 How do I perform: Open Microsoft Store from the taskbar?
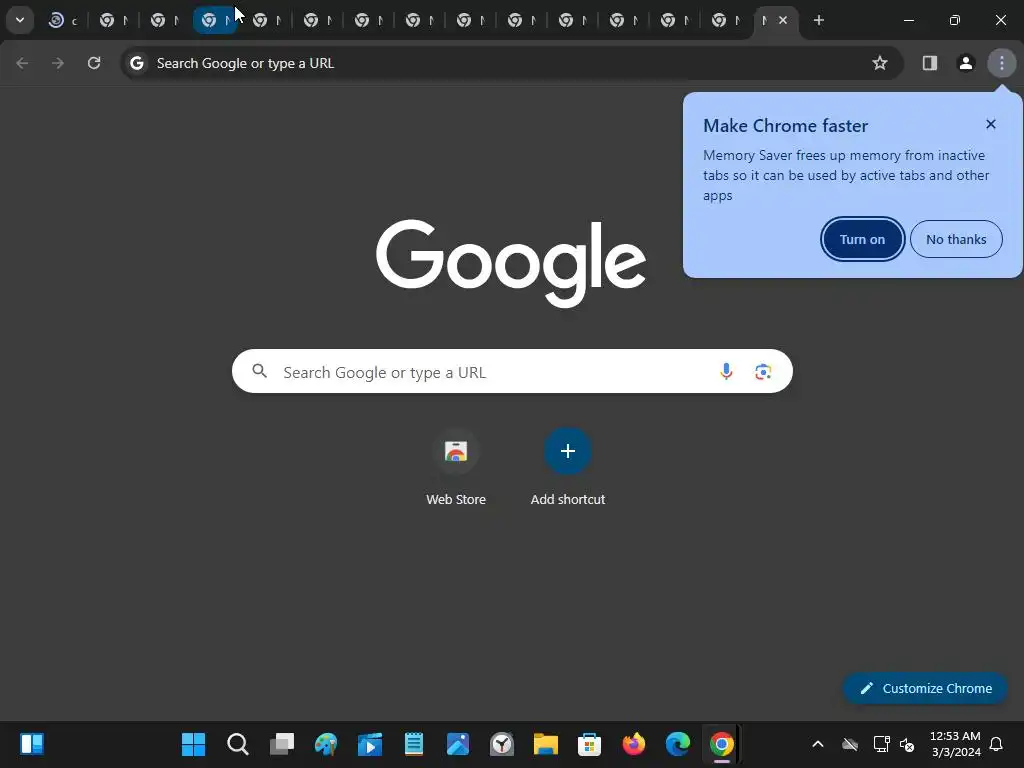click(x=589, y=744)
